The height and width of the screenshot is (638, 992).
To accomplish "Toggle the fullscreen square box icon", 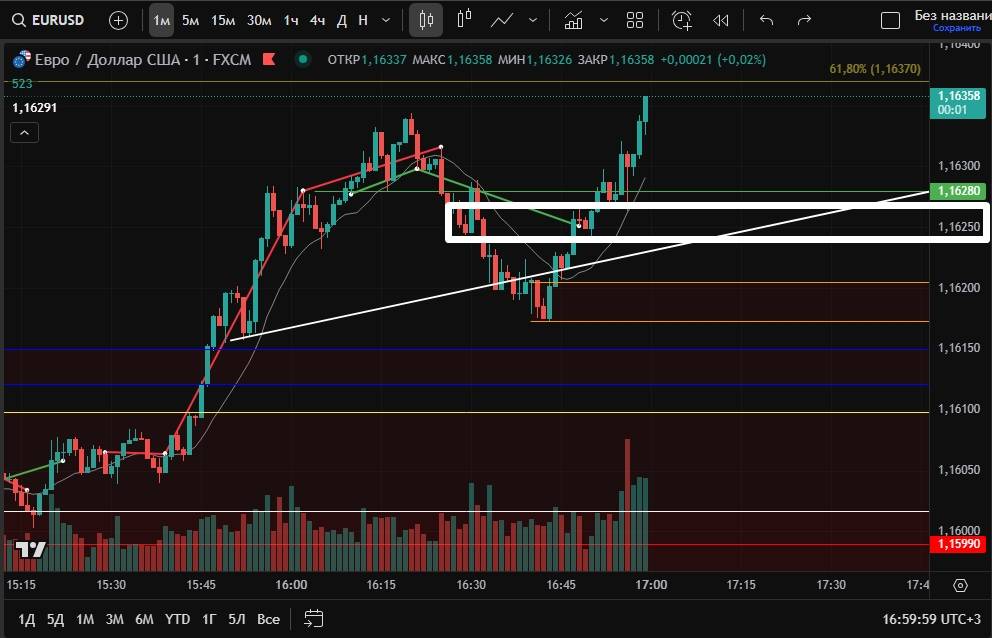I will 890,20.
